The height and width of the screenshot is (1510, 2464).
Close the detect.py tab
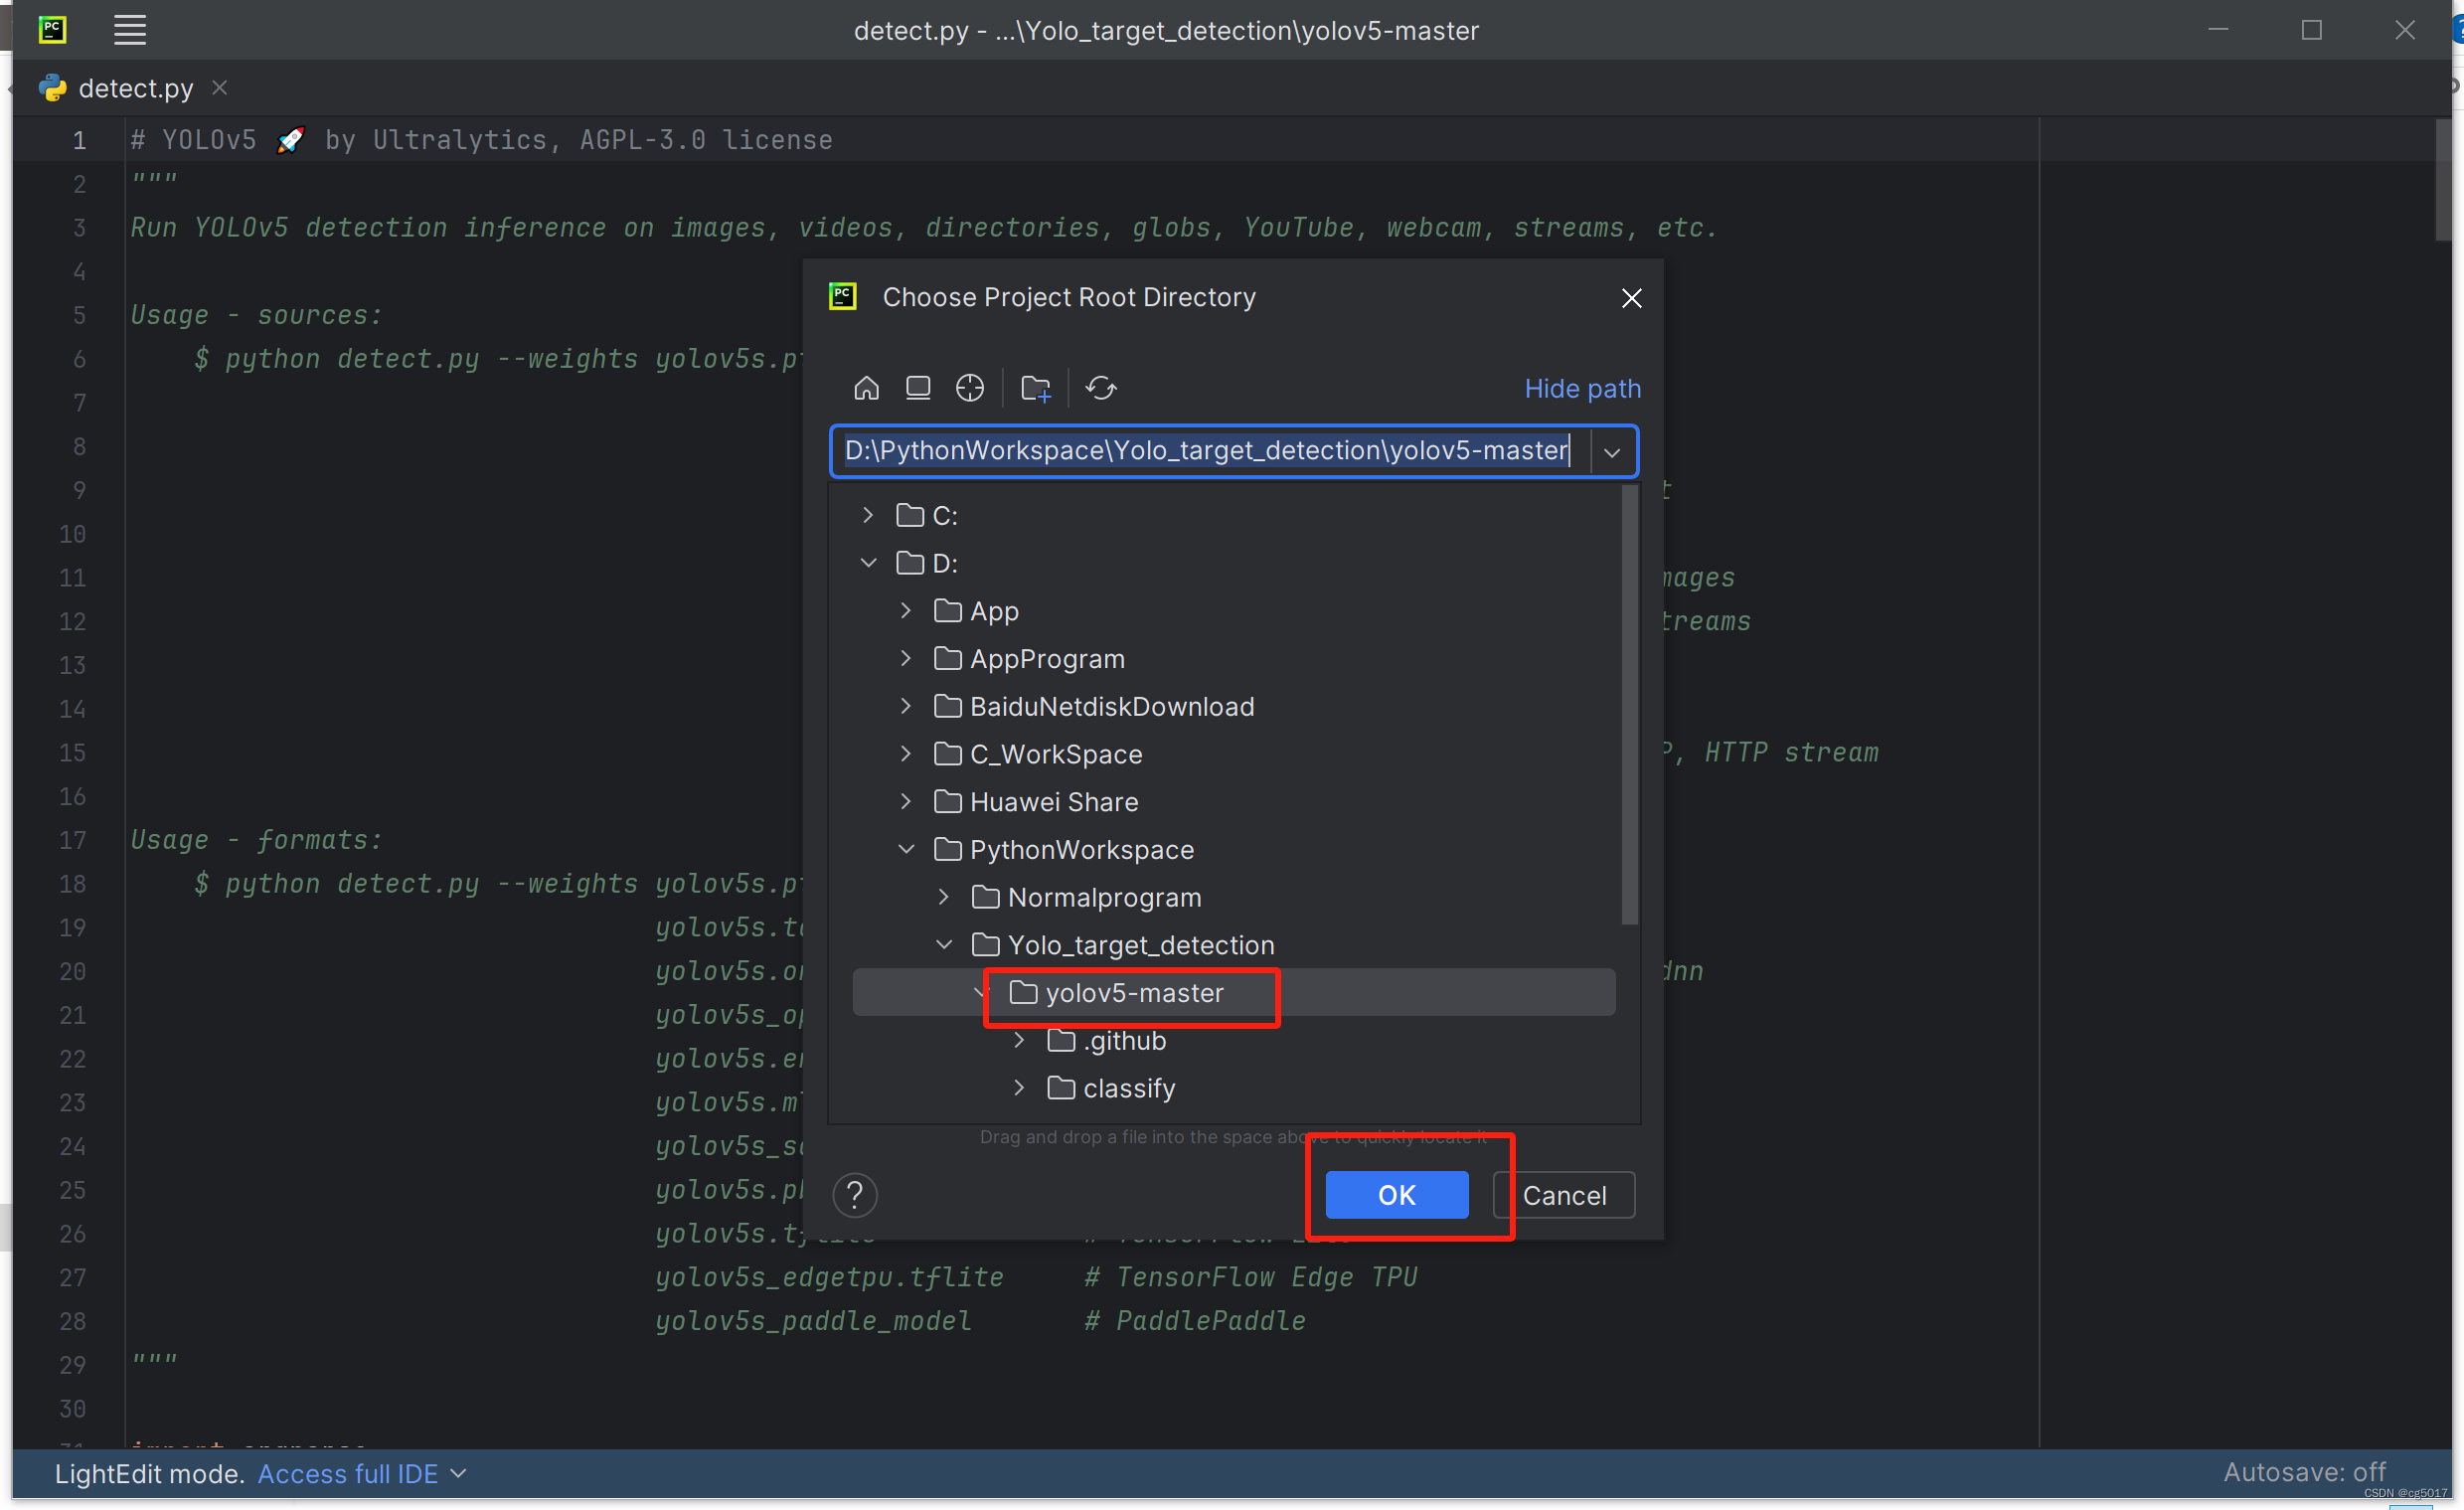[x=220, y=88]
